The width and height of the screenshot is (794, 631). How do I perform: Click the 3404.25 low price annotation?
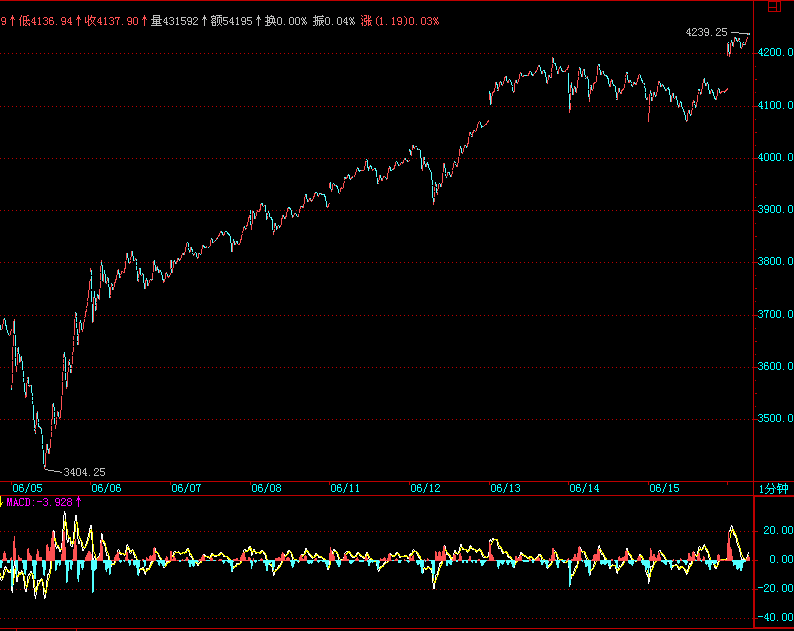click(x=84, y=471)
